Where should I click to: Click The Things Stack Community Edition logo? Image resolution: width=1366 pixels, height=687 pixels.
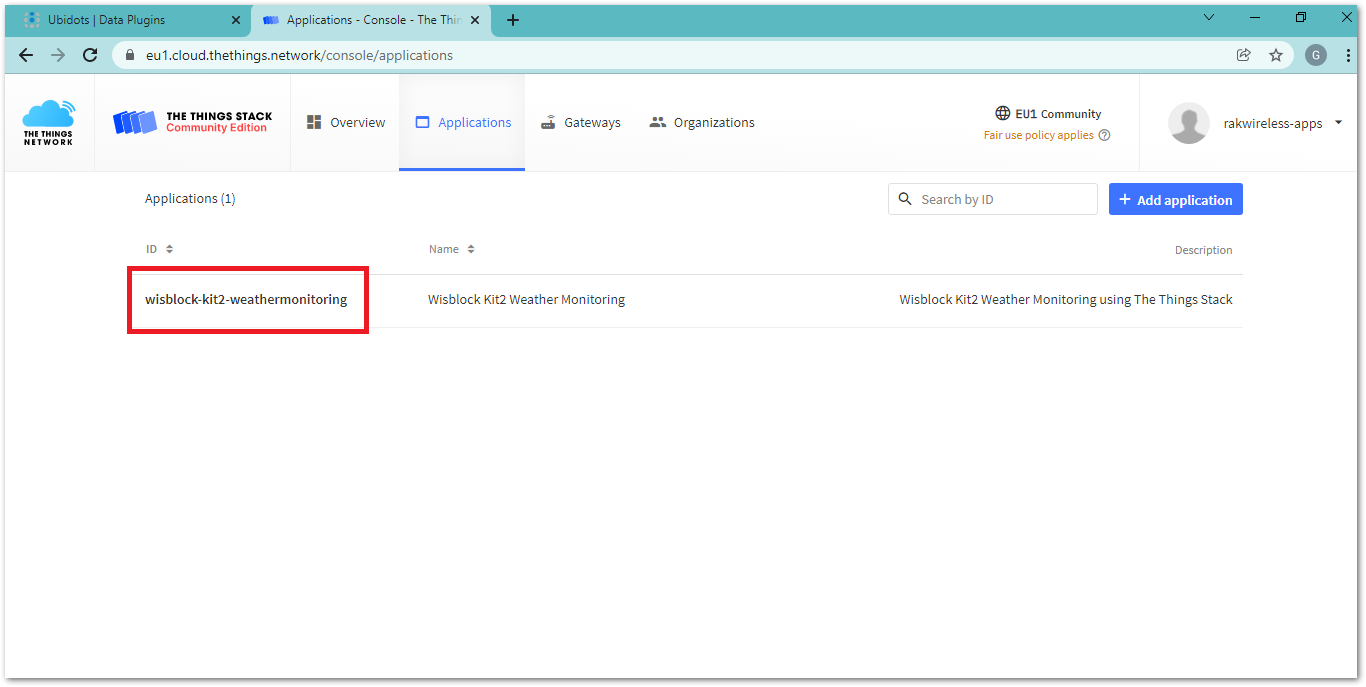192,123
